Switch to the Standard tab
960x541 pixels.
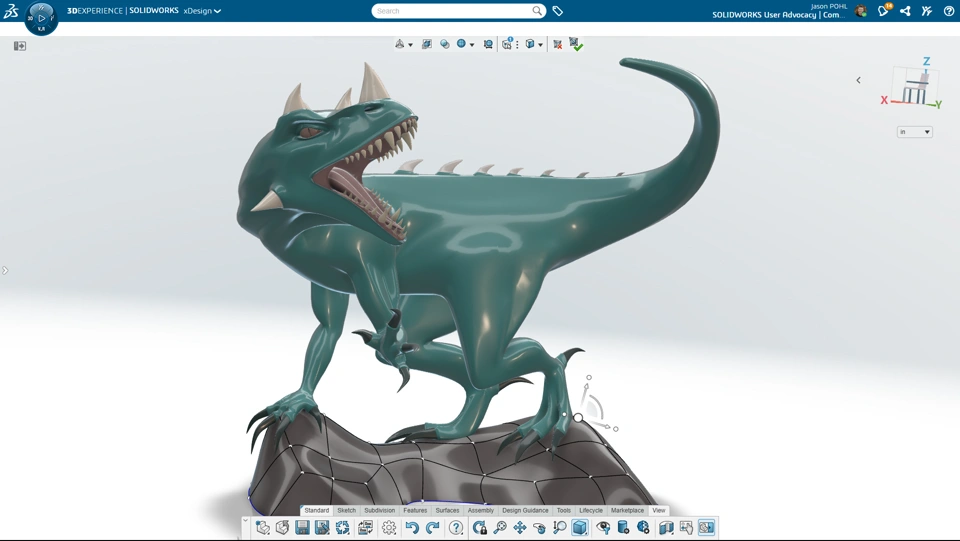pyautogui.click(x=317, y=510)
